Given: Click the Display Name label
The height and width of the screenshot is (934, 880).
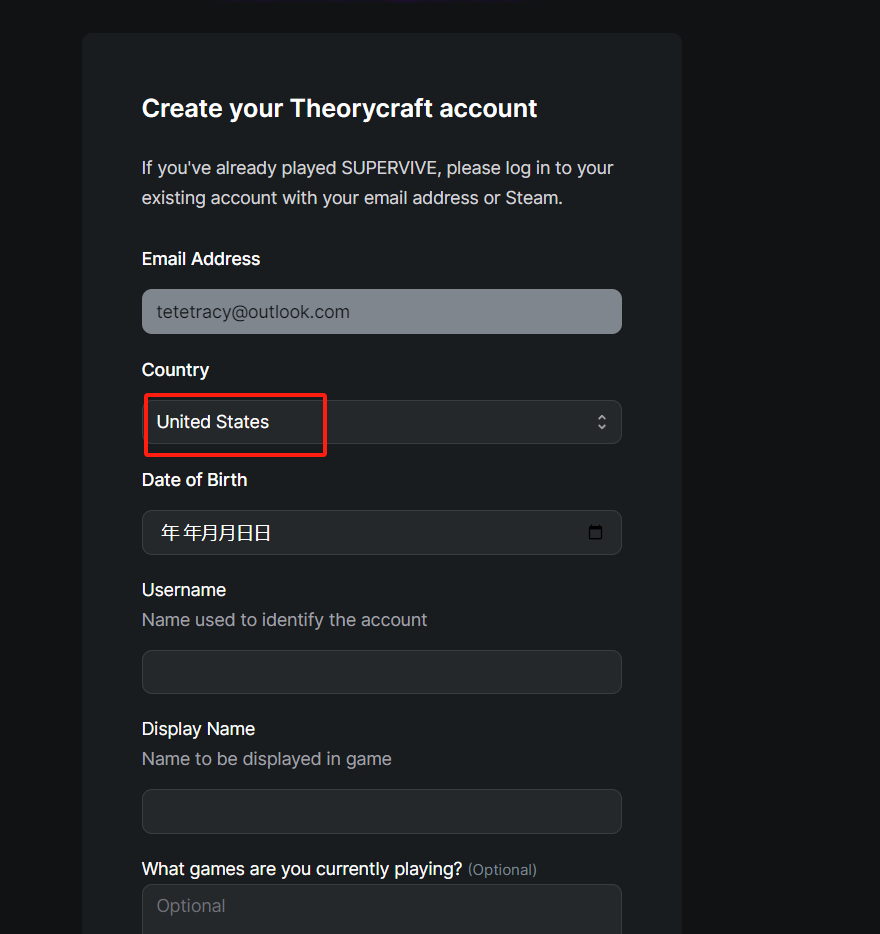Looking at the screenshot, I should [x=198, y=729].
